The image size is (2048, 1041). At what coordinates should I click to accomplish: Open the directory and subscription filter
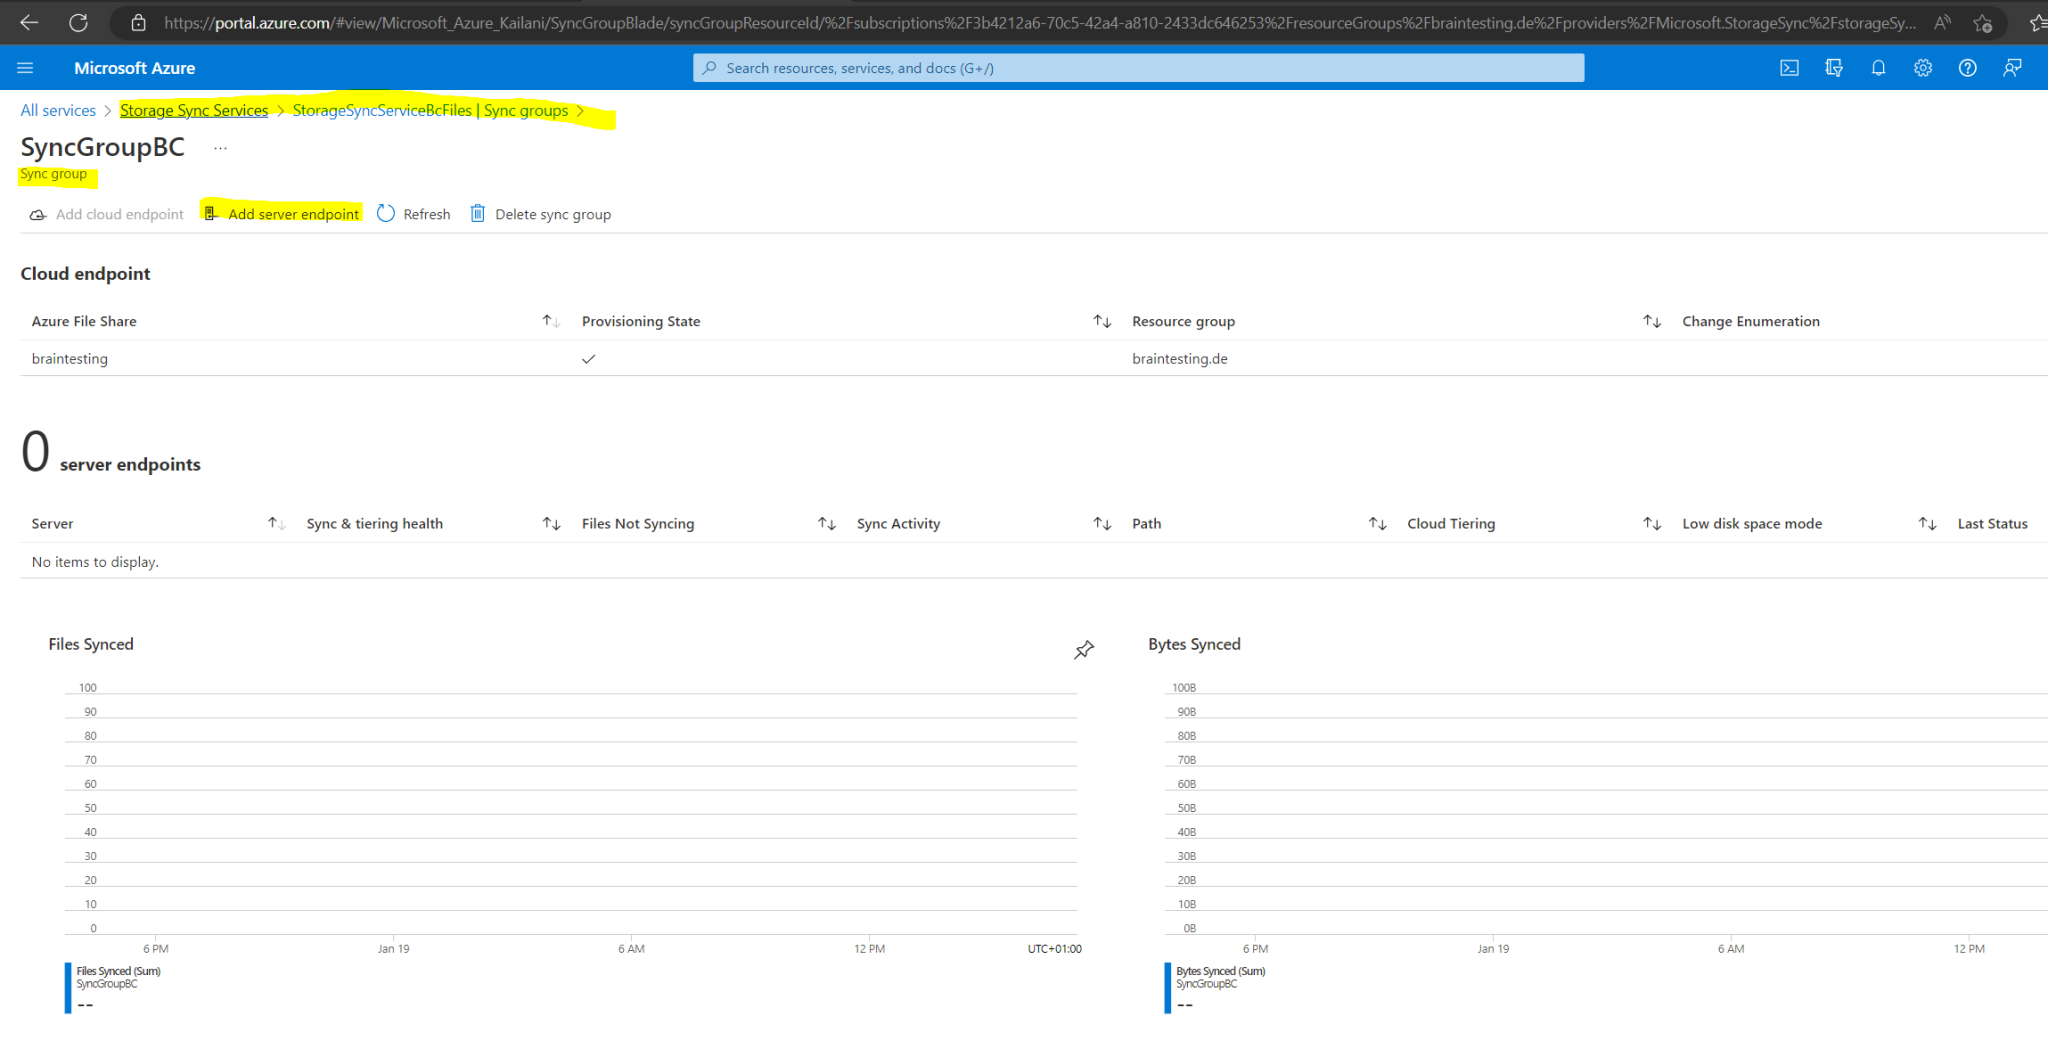[1833, 67]
